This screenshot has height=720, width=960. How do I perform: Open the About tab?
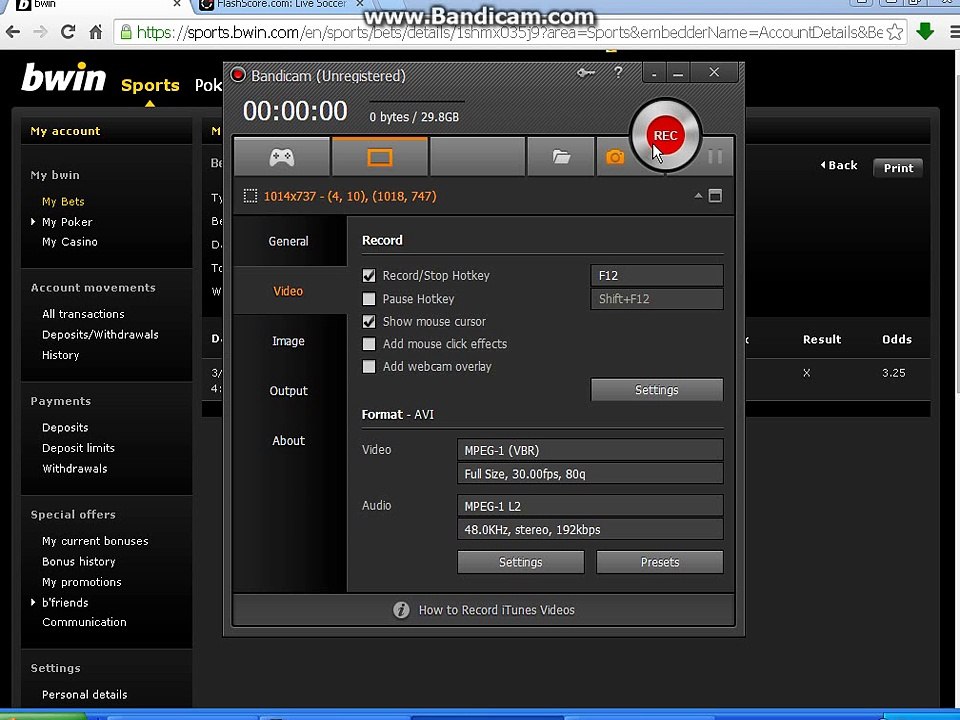(289, 441)
